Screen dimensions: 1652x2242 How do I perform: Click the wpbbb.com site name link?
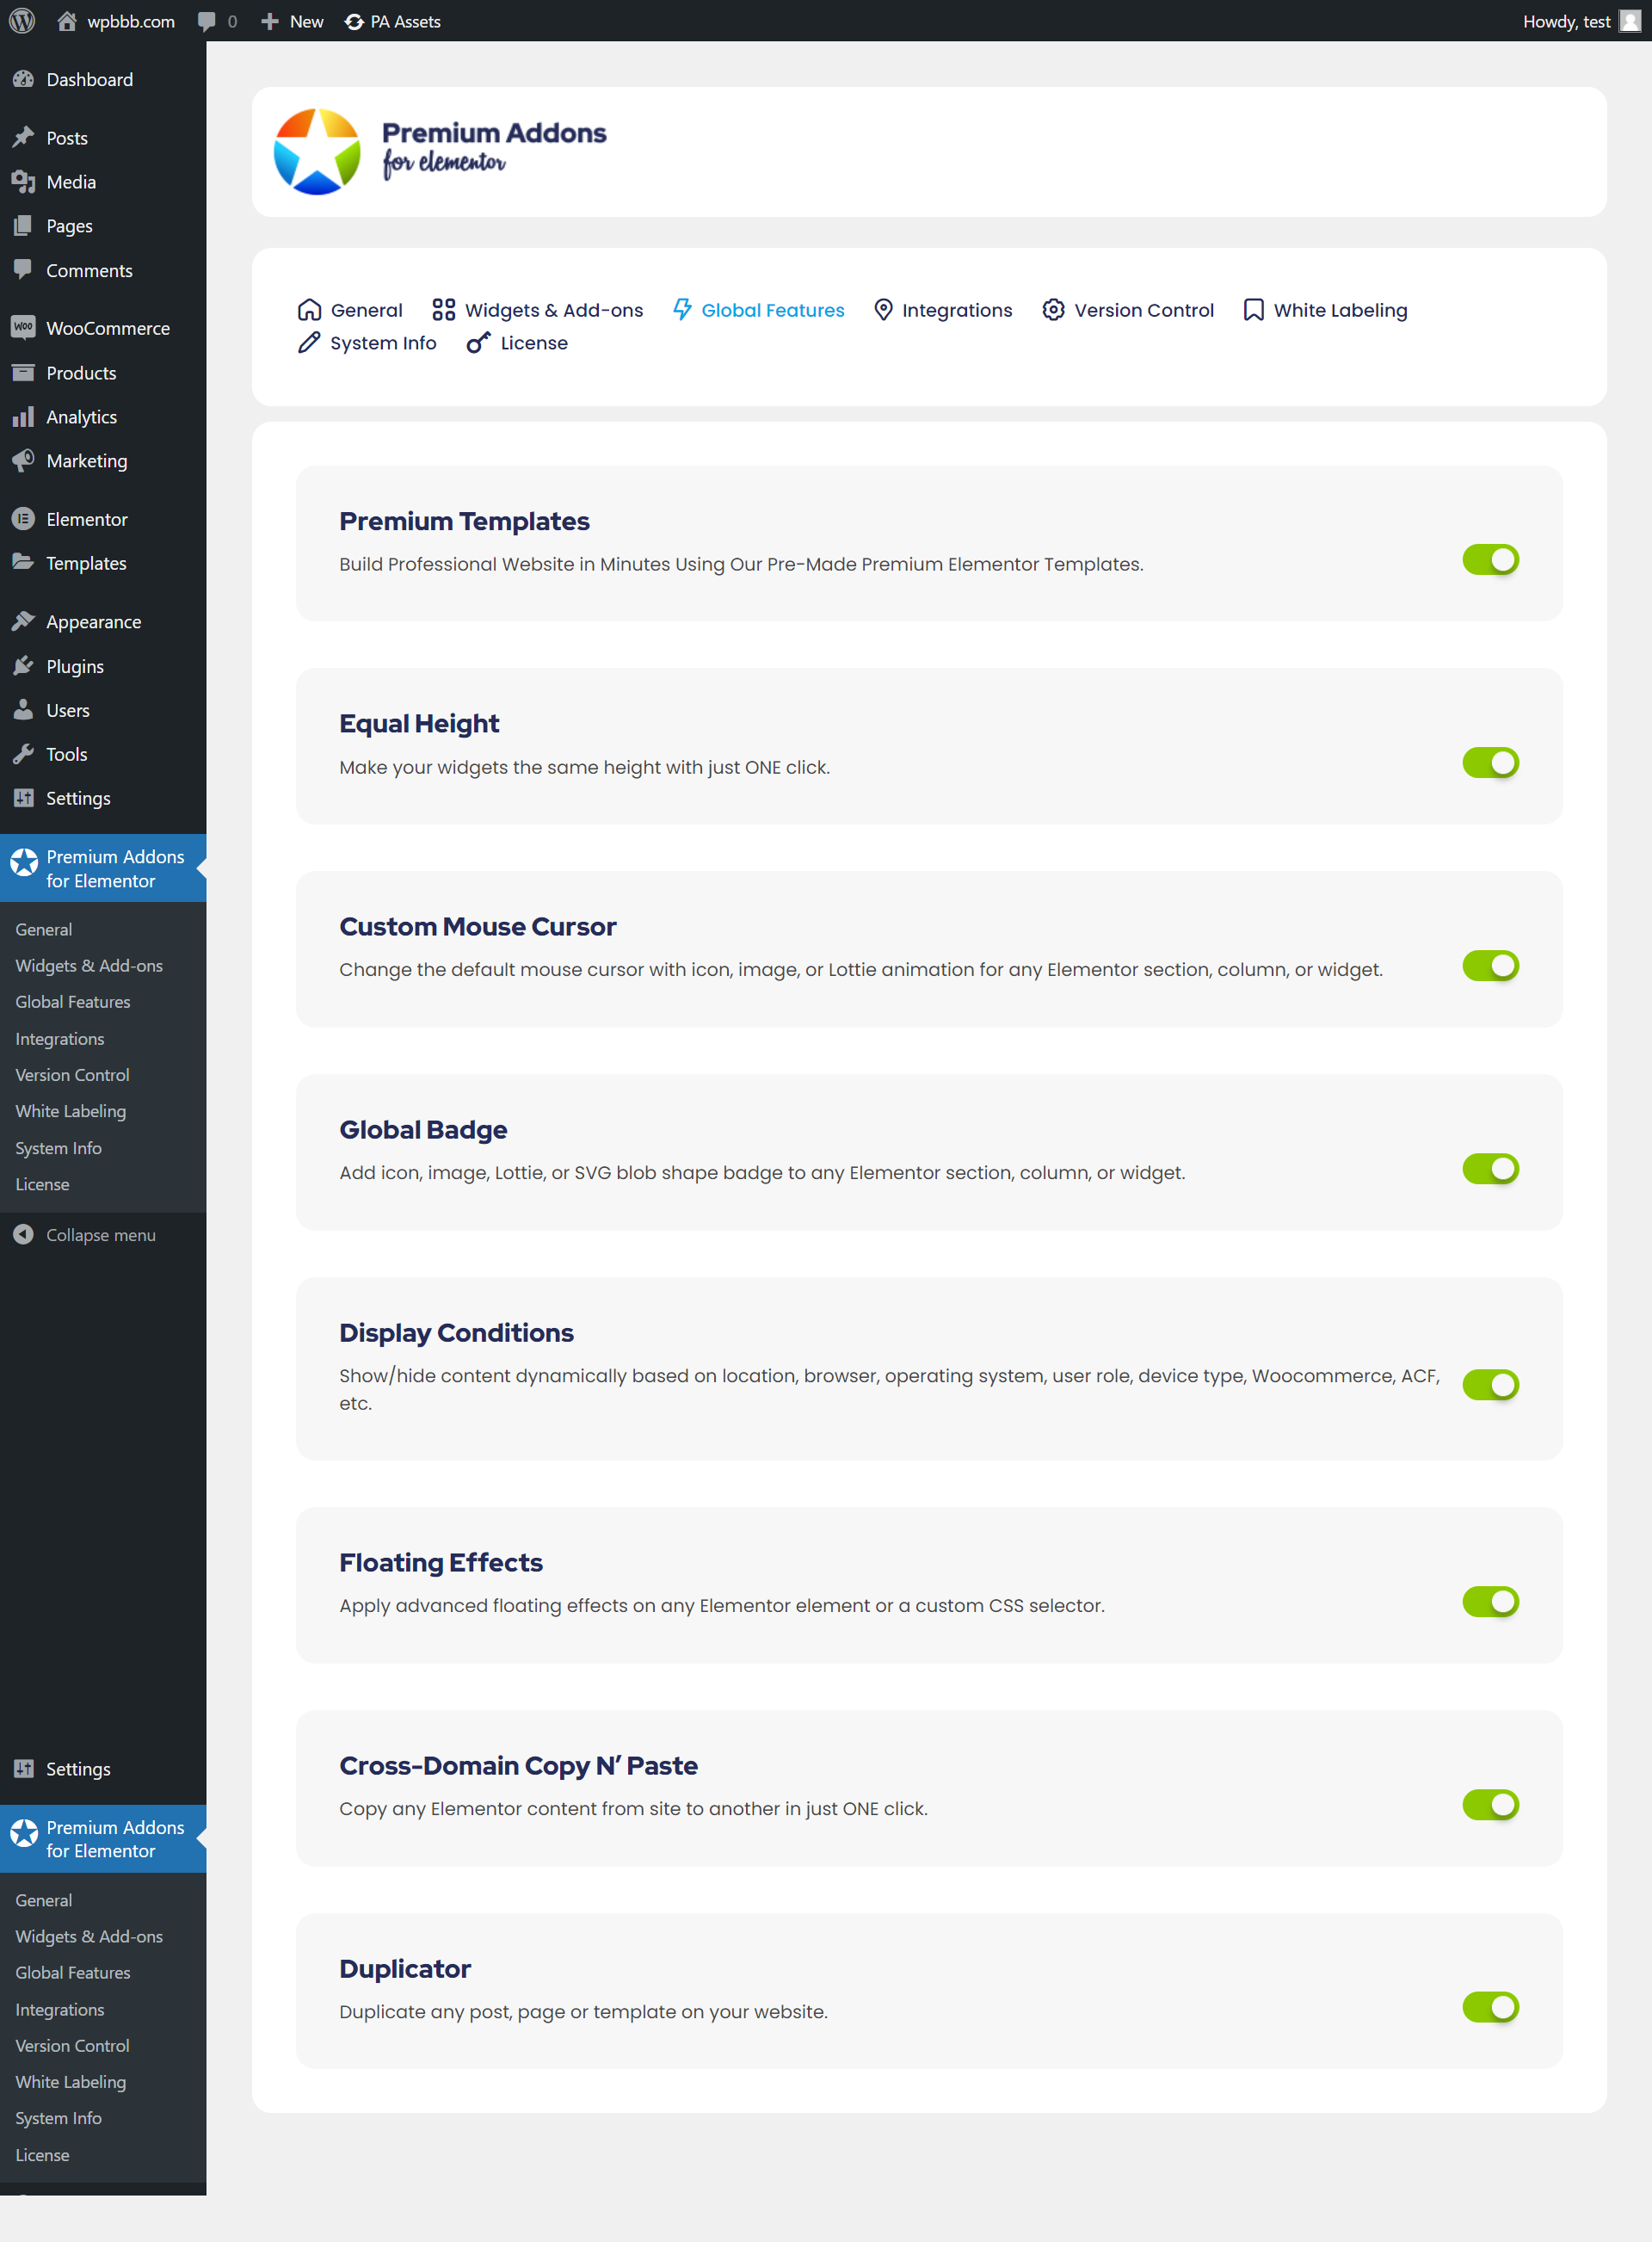[x=131, y=21]
